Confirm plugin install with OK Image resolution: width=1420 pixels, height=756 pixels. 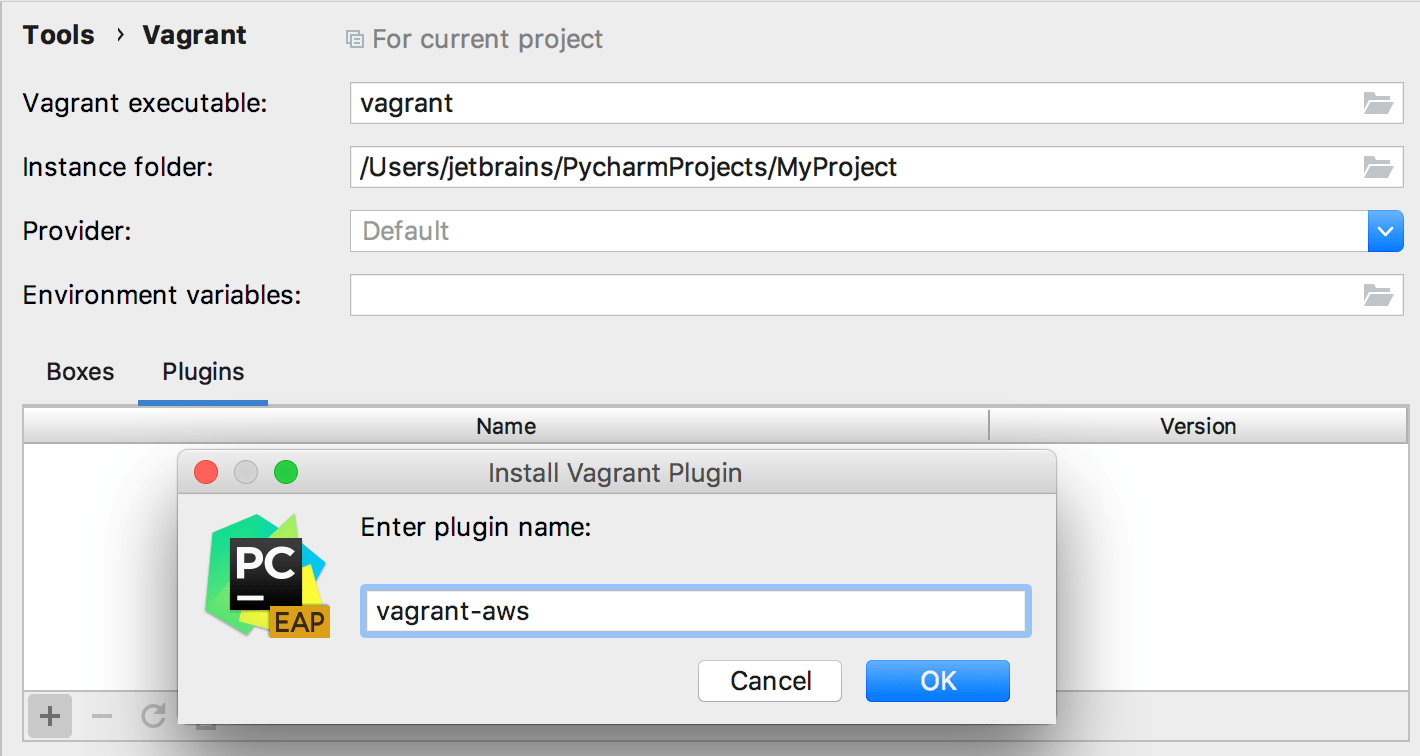[x=937, y=681]
